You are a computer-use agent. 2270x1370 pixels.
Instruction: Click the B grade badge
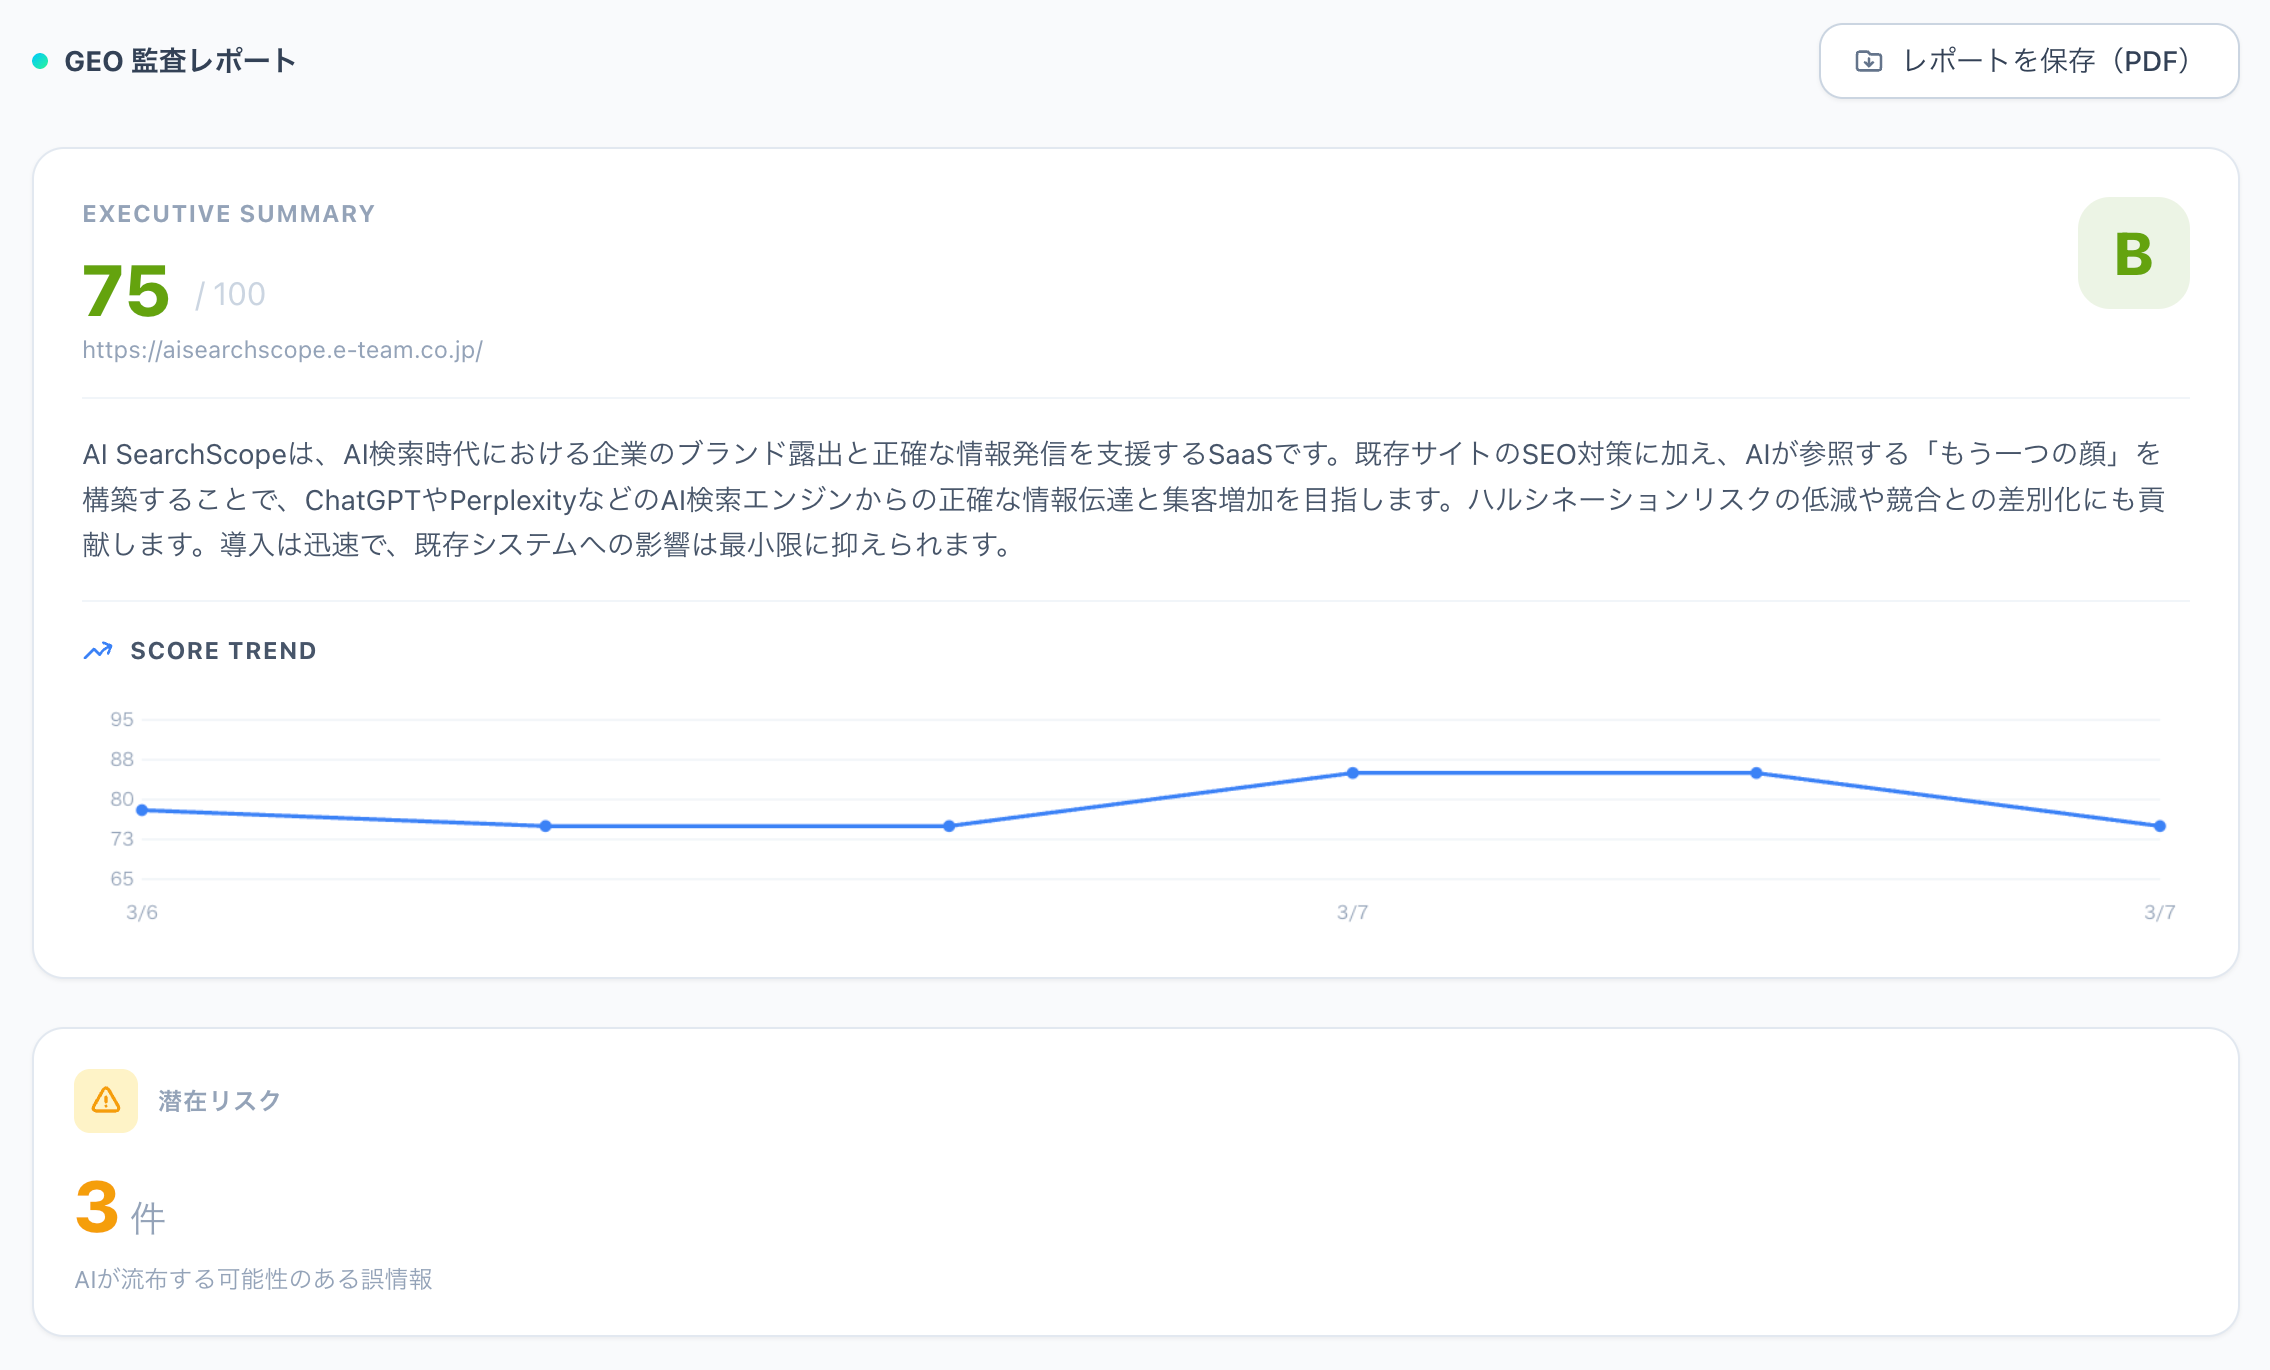tap(2133, 253)
